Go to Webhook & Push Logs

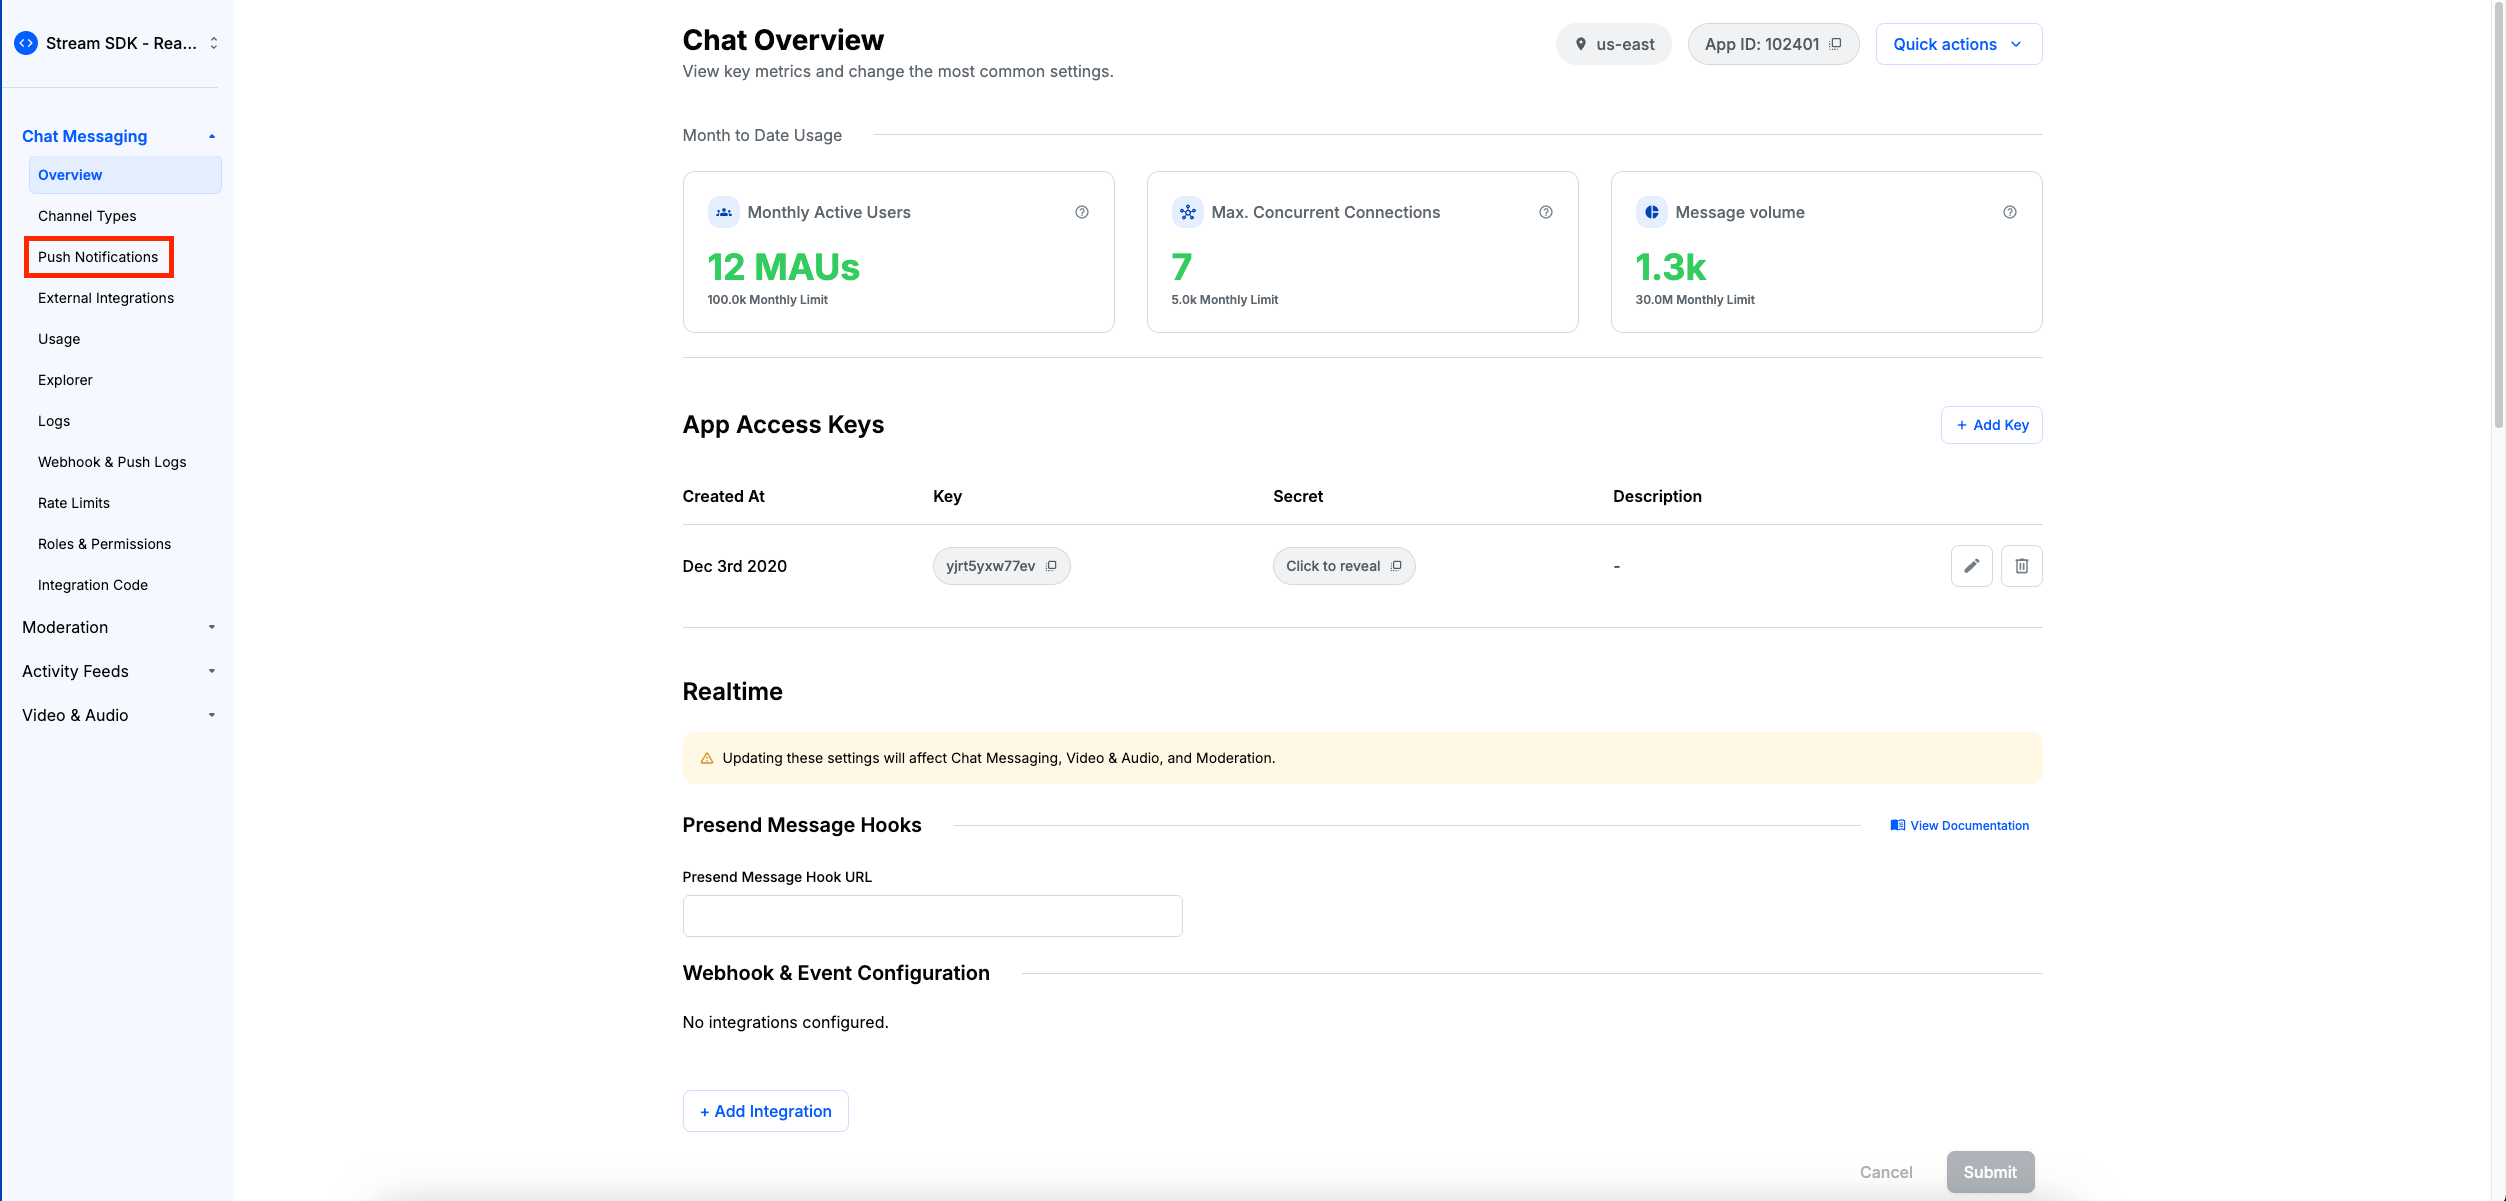[x=111, y=461]
